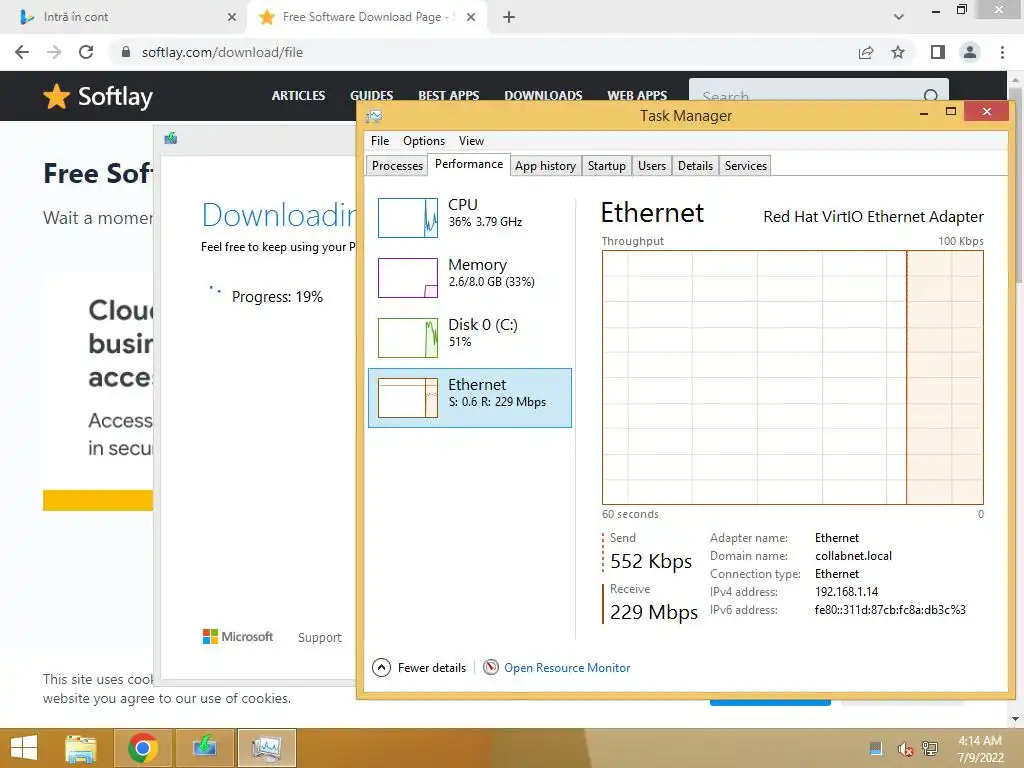The image size is (1024, 768).
Task: Switch to the Details tab
Action: coord(696,166)
